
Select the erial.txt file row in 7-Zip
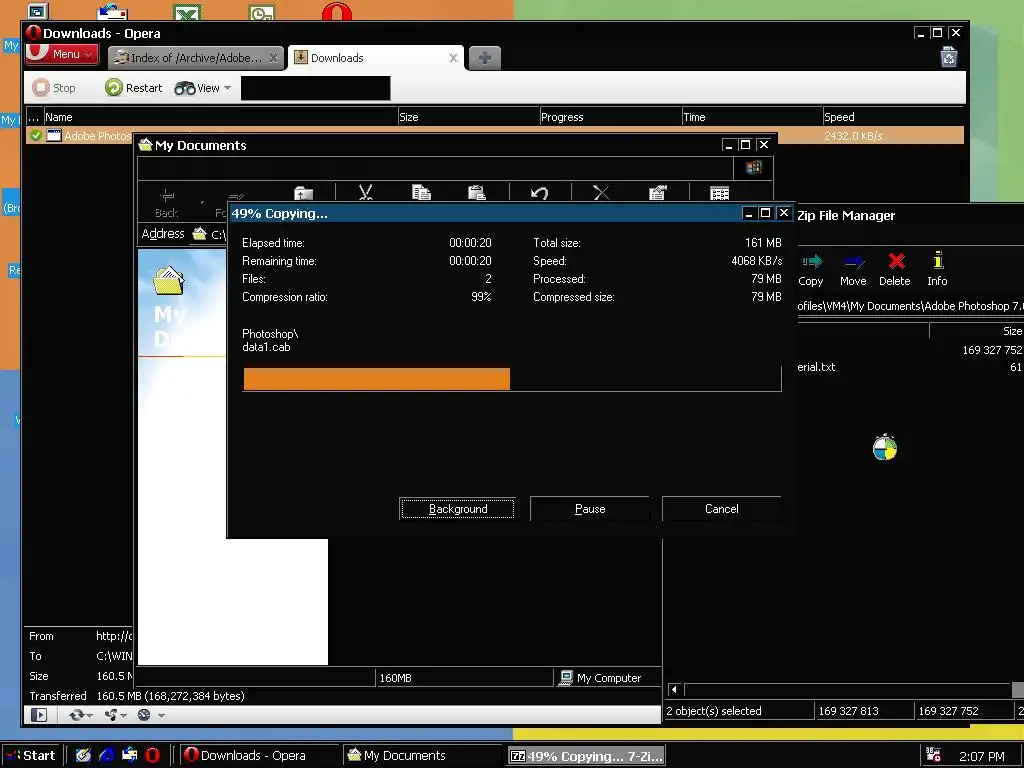click(910, 367)
